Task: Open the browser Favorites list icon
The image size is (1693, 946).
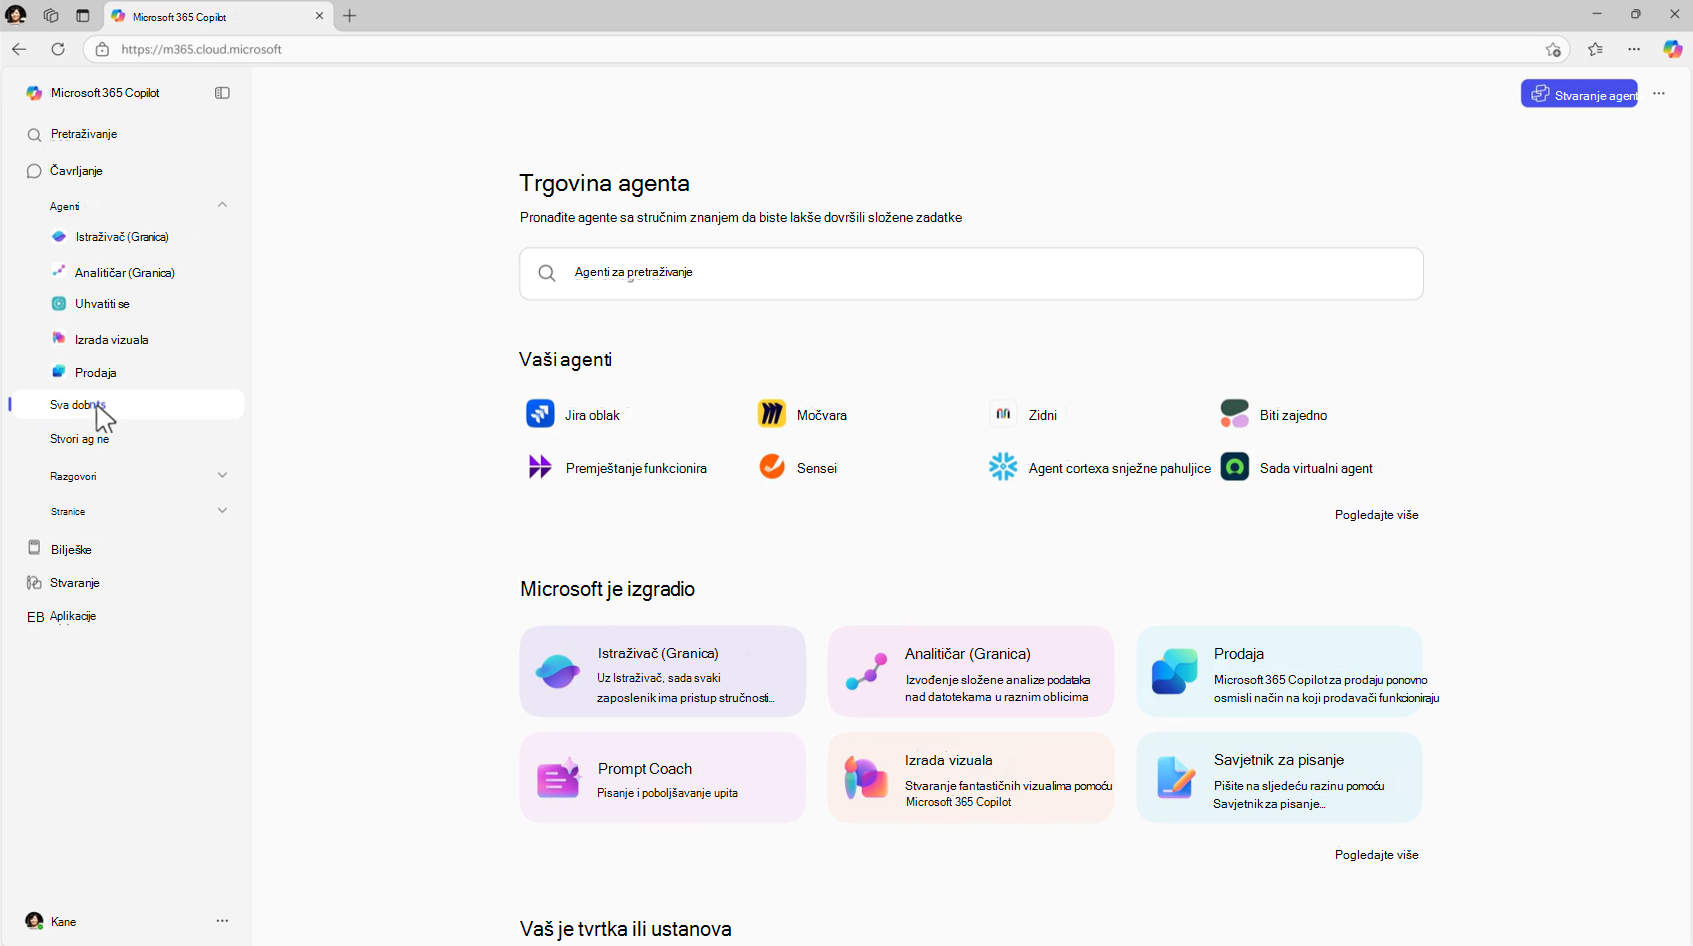Action: pyautogui.click(x=1595, y=49)
